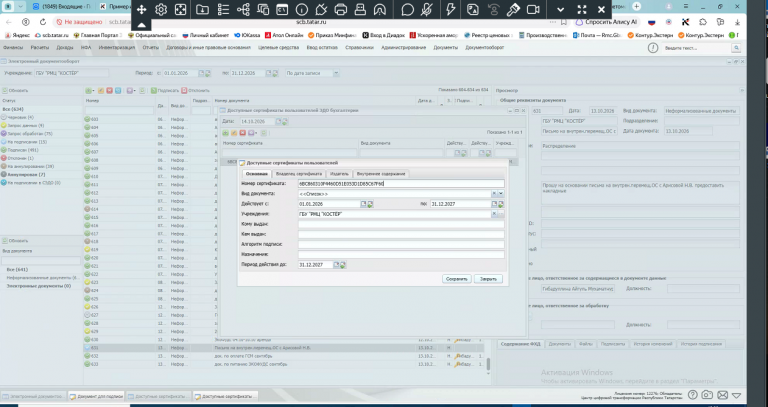Switch to Владелец сертификата tab
This screenshot has height=407, width=768.
click(x=299, y=174)
